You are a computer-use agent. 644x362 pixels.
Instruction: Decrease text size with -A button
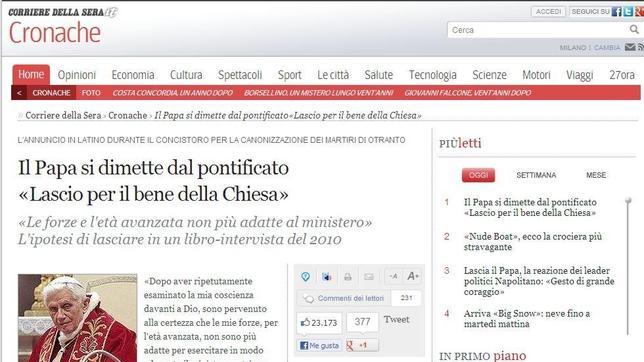[x=393, y=277]
